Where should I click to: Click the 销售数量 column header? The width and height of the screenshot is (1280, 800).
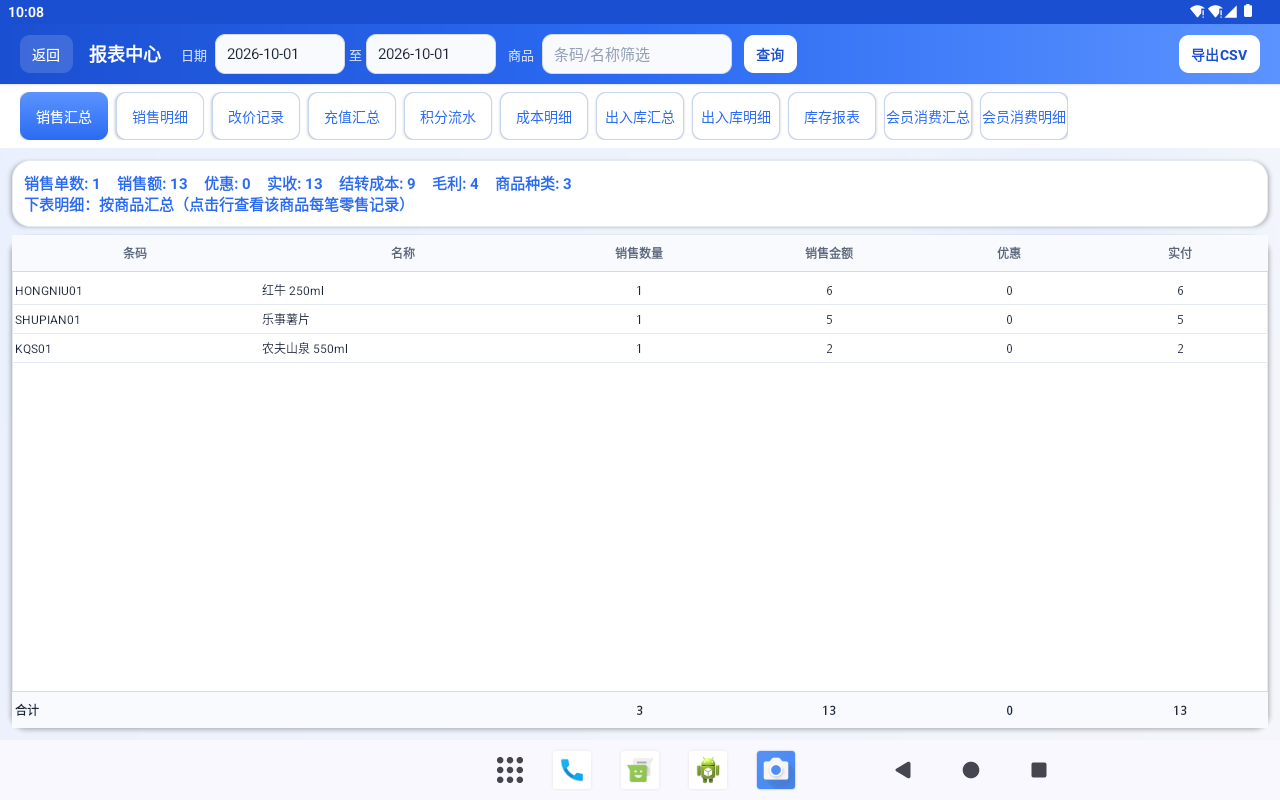pos(639,253)
